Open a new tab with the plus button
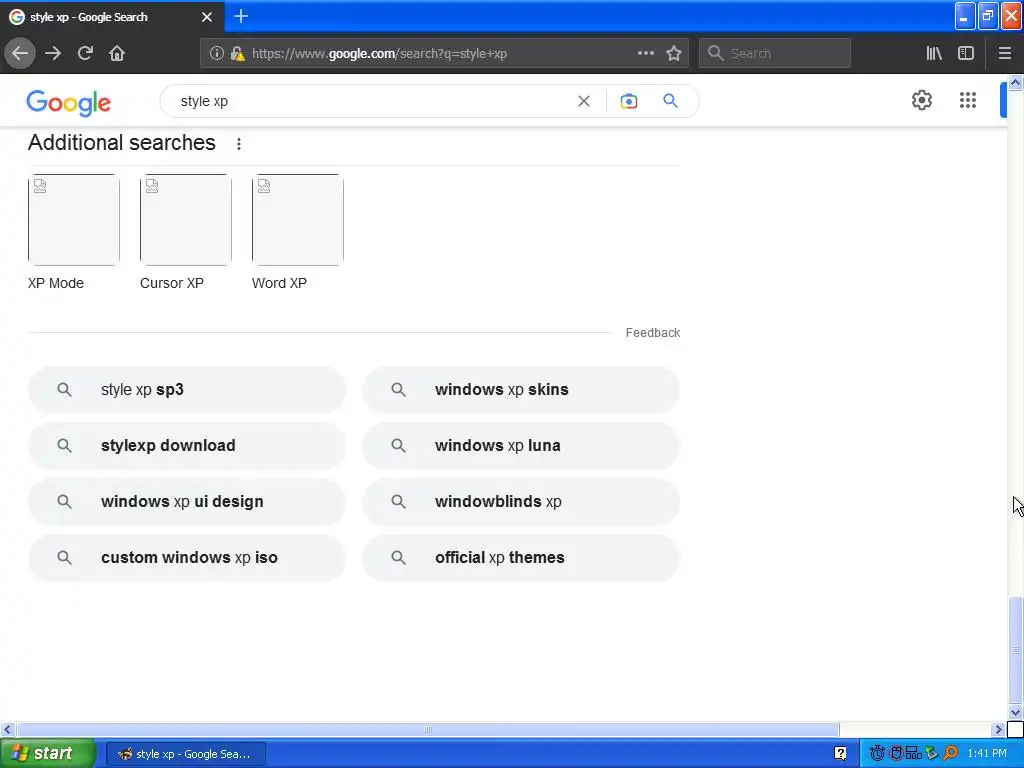This screenshot has height=768, width=1024. coord(241,16)
